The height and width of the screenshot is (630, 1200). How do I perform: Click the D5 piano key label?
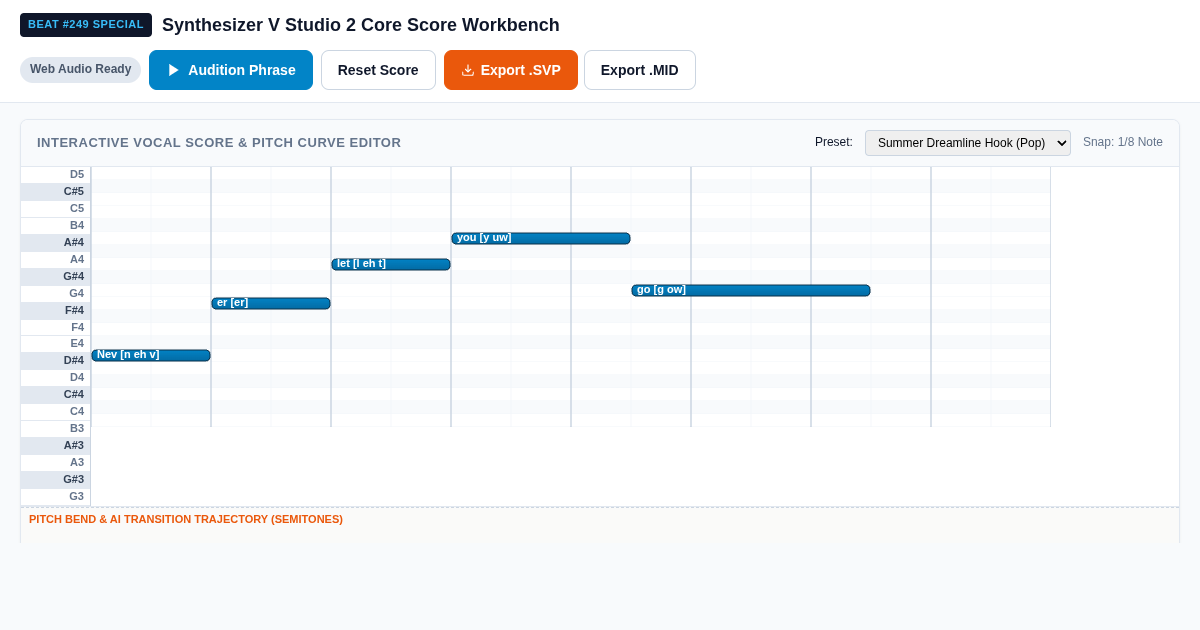tap(56, 174)
